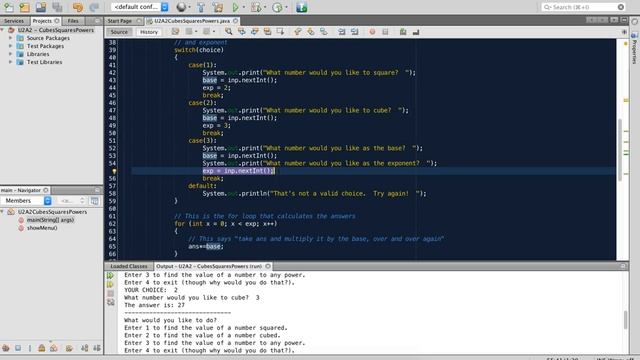640x360 pixels.
Task: Expand the Libraries node
Action: pos(11,54)
